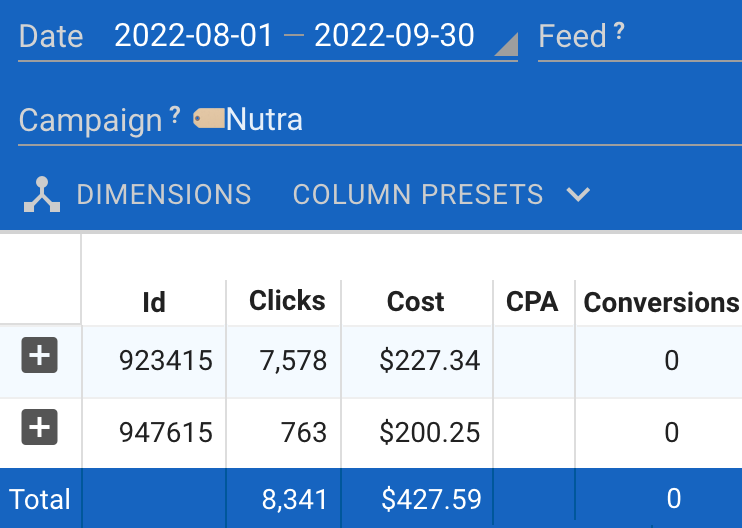
Task: Open the date range dropdown triangle
Action: [506, 44]
